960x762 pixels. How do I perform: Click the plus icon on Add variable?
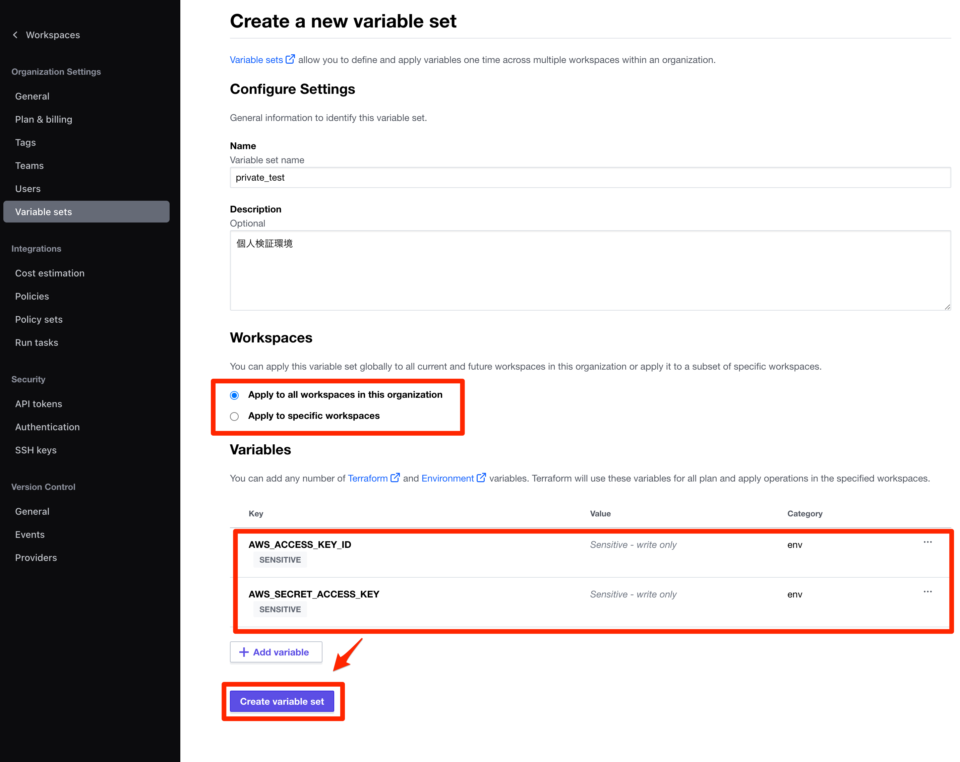click(x=244, y=652)
